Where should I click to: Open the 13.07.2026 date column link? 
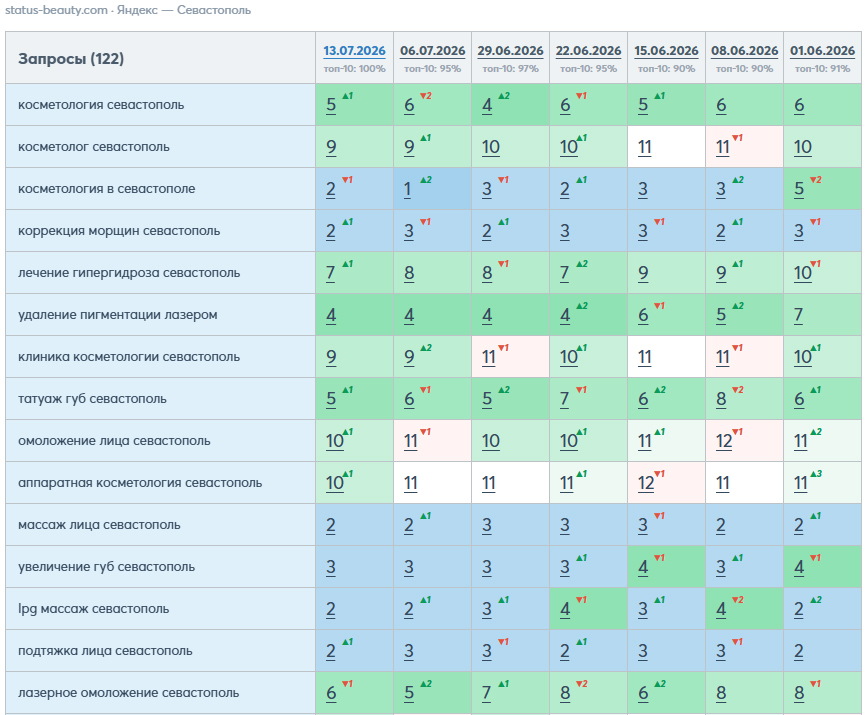coord(354,51)
